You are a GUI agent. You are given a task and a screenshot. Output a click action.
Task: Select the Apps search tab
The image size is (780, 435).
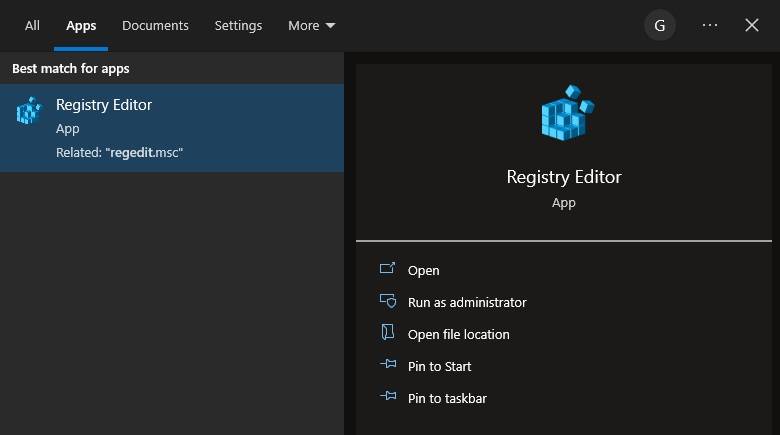81,25
